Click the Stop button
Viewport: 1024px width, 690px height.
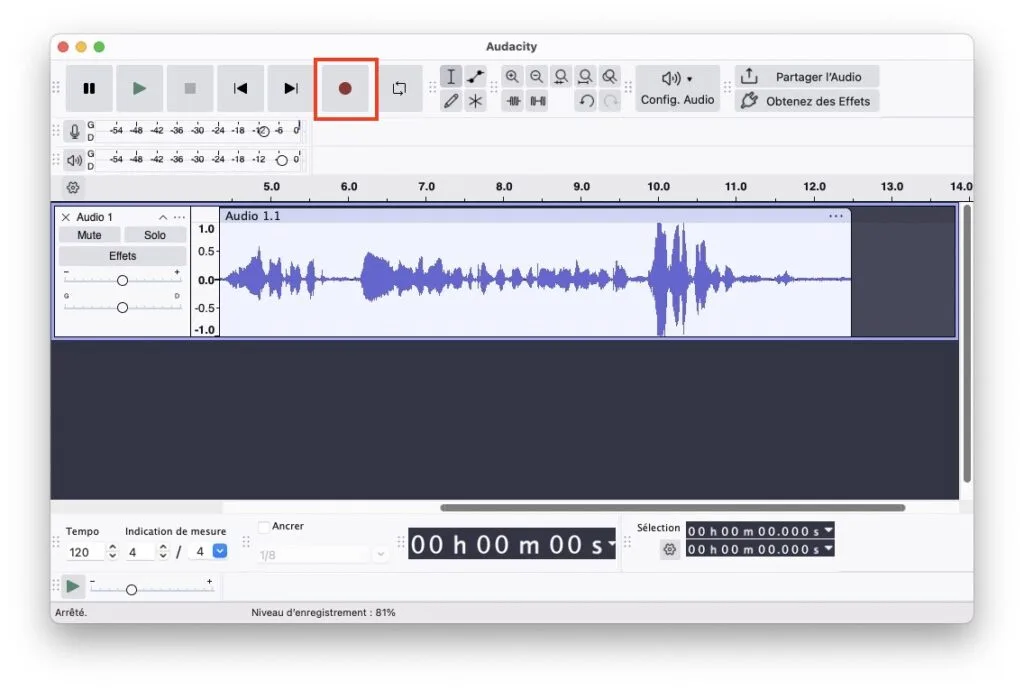(190, 88)
